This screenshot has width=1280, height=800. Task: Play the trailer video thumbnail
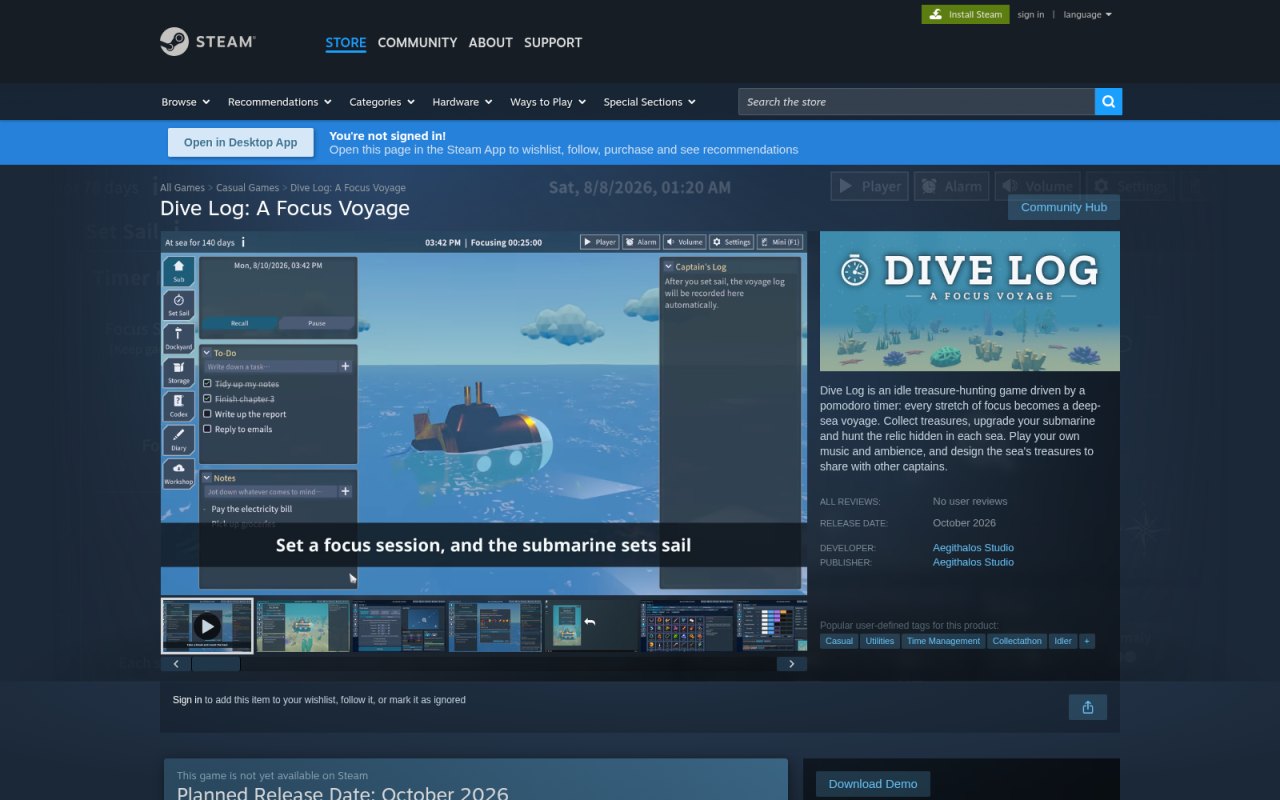pos(207,626)
